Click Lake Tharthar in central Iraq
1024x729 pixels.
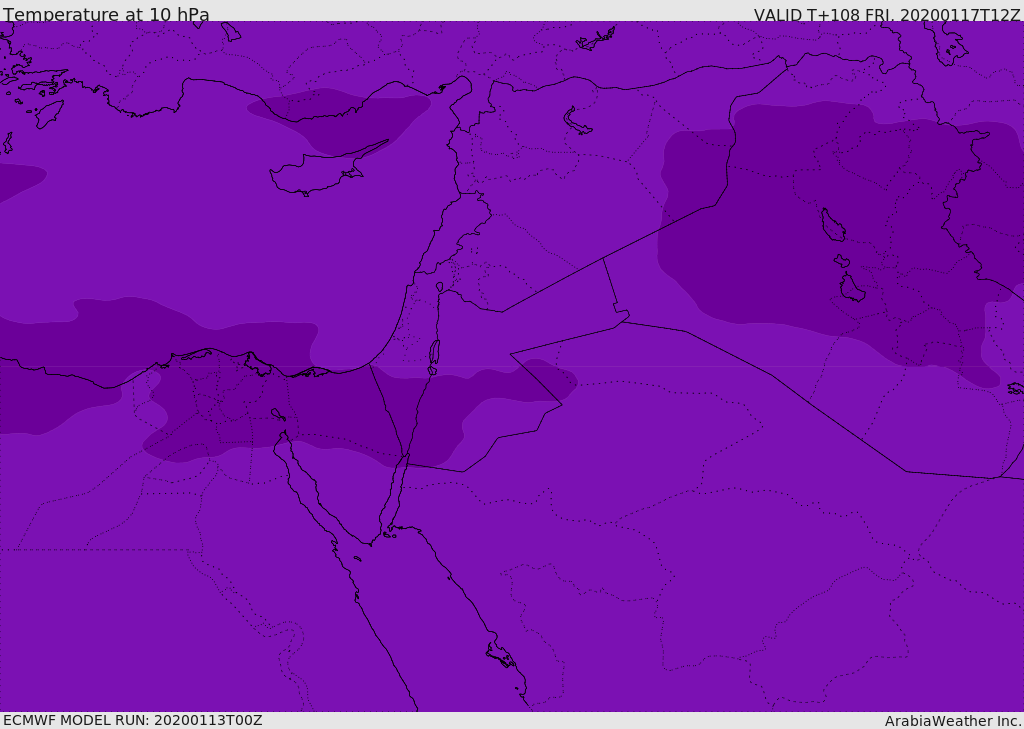click(832, 226)
